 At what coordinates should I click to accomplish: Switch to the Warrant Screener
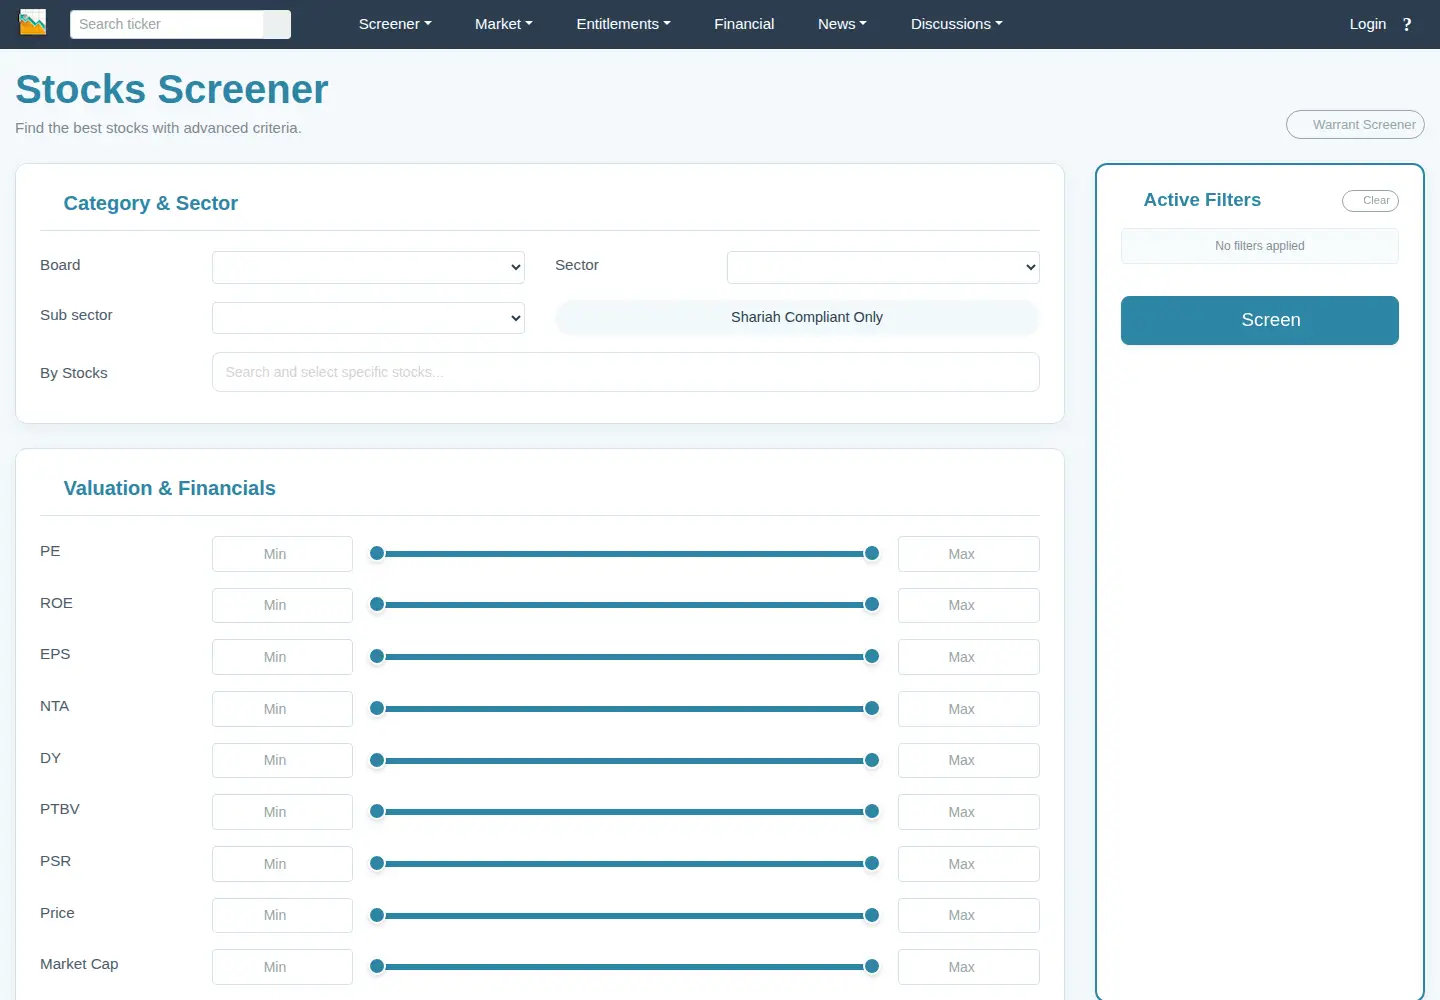[x=1355, y=124]
